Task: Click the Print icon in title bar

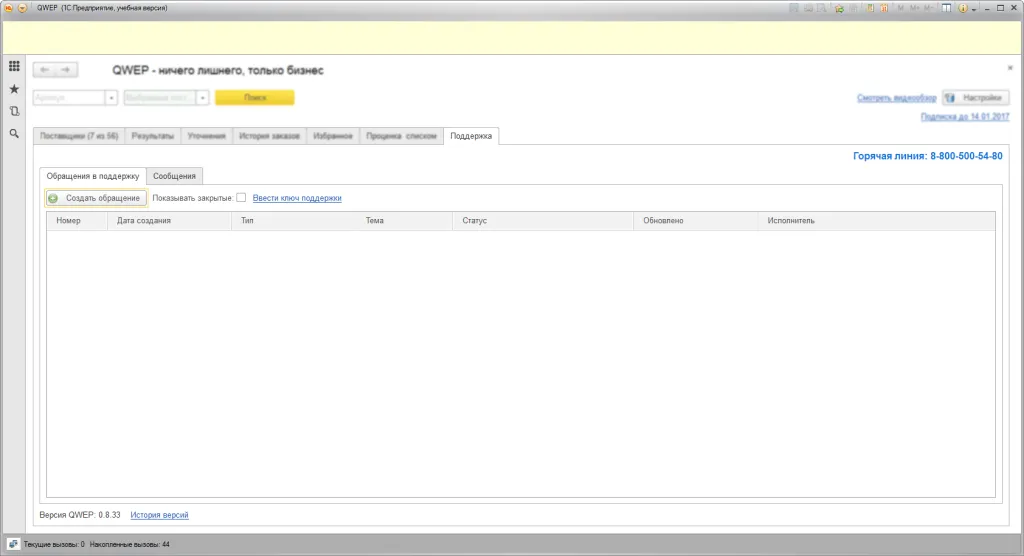Action: (x=808, y=8)
